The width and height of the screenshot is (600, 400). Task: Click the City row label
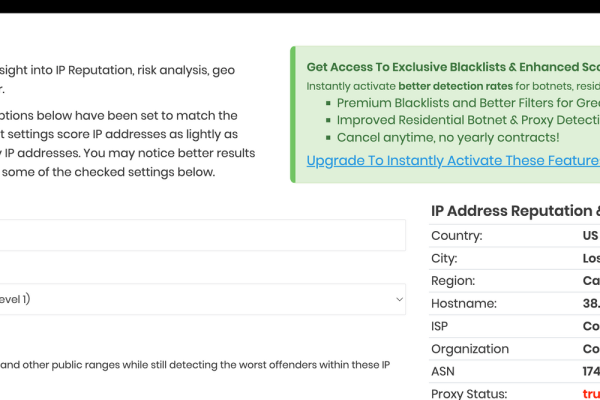445,258
